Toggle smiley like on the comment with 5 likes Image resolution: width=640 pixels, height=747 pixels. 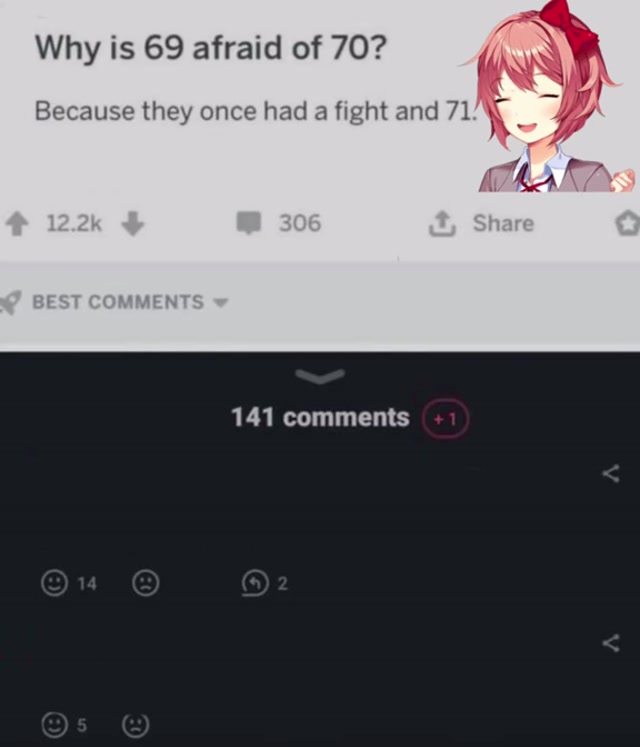[54, 725]
